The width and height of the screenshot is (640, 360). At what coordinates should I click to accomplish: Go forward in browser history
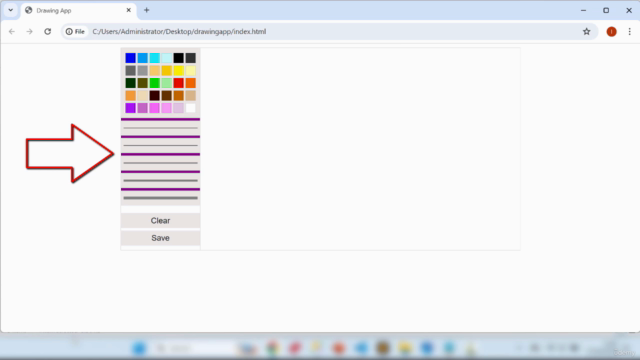point(29,31)
